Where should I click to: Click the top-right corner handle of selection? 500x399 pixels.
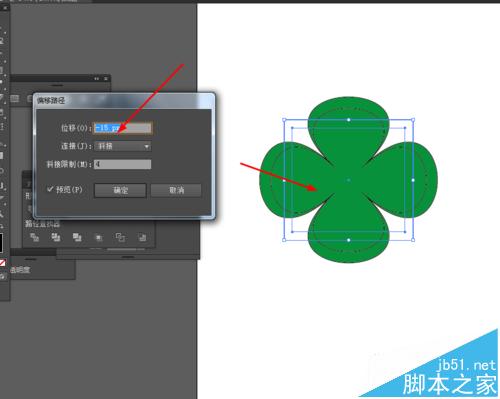click(413, 120)
